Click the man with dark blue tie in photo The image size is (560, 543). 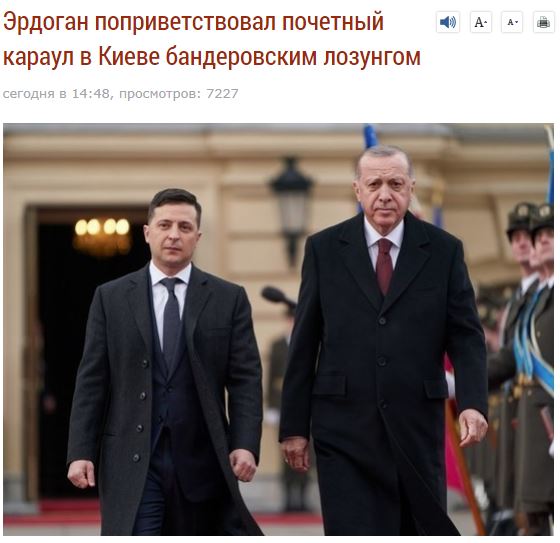[166, 361]
